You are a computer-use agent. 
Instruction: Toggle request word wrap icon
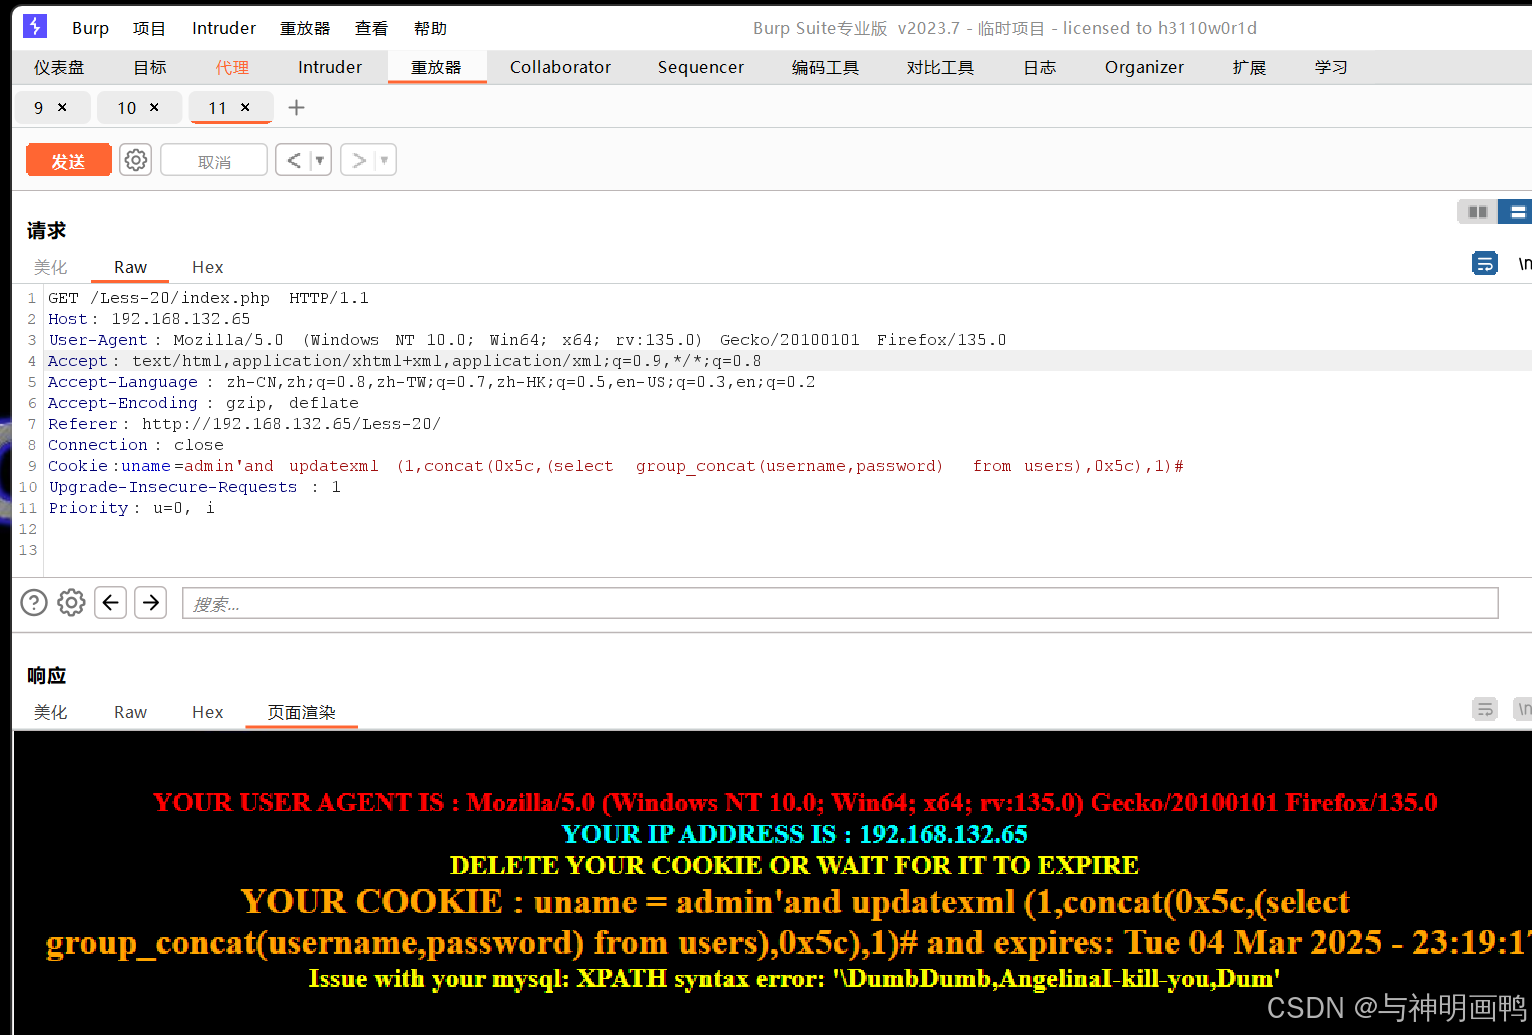1485,263
